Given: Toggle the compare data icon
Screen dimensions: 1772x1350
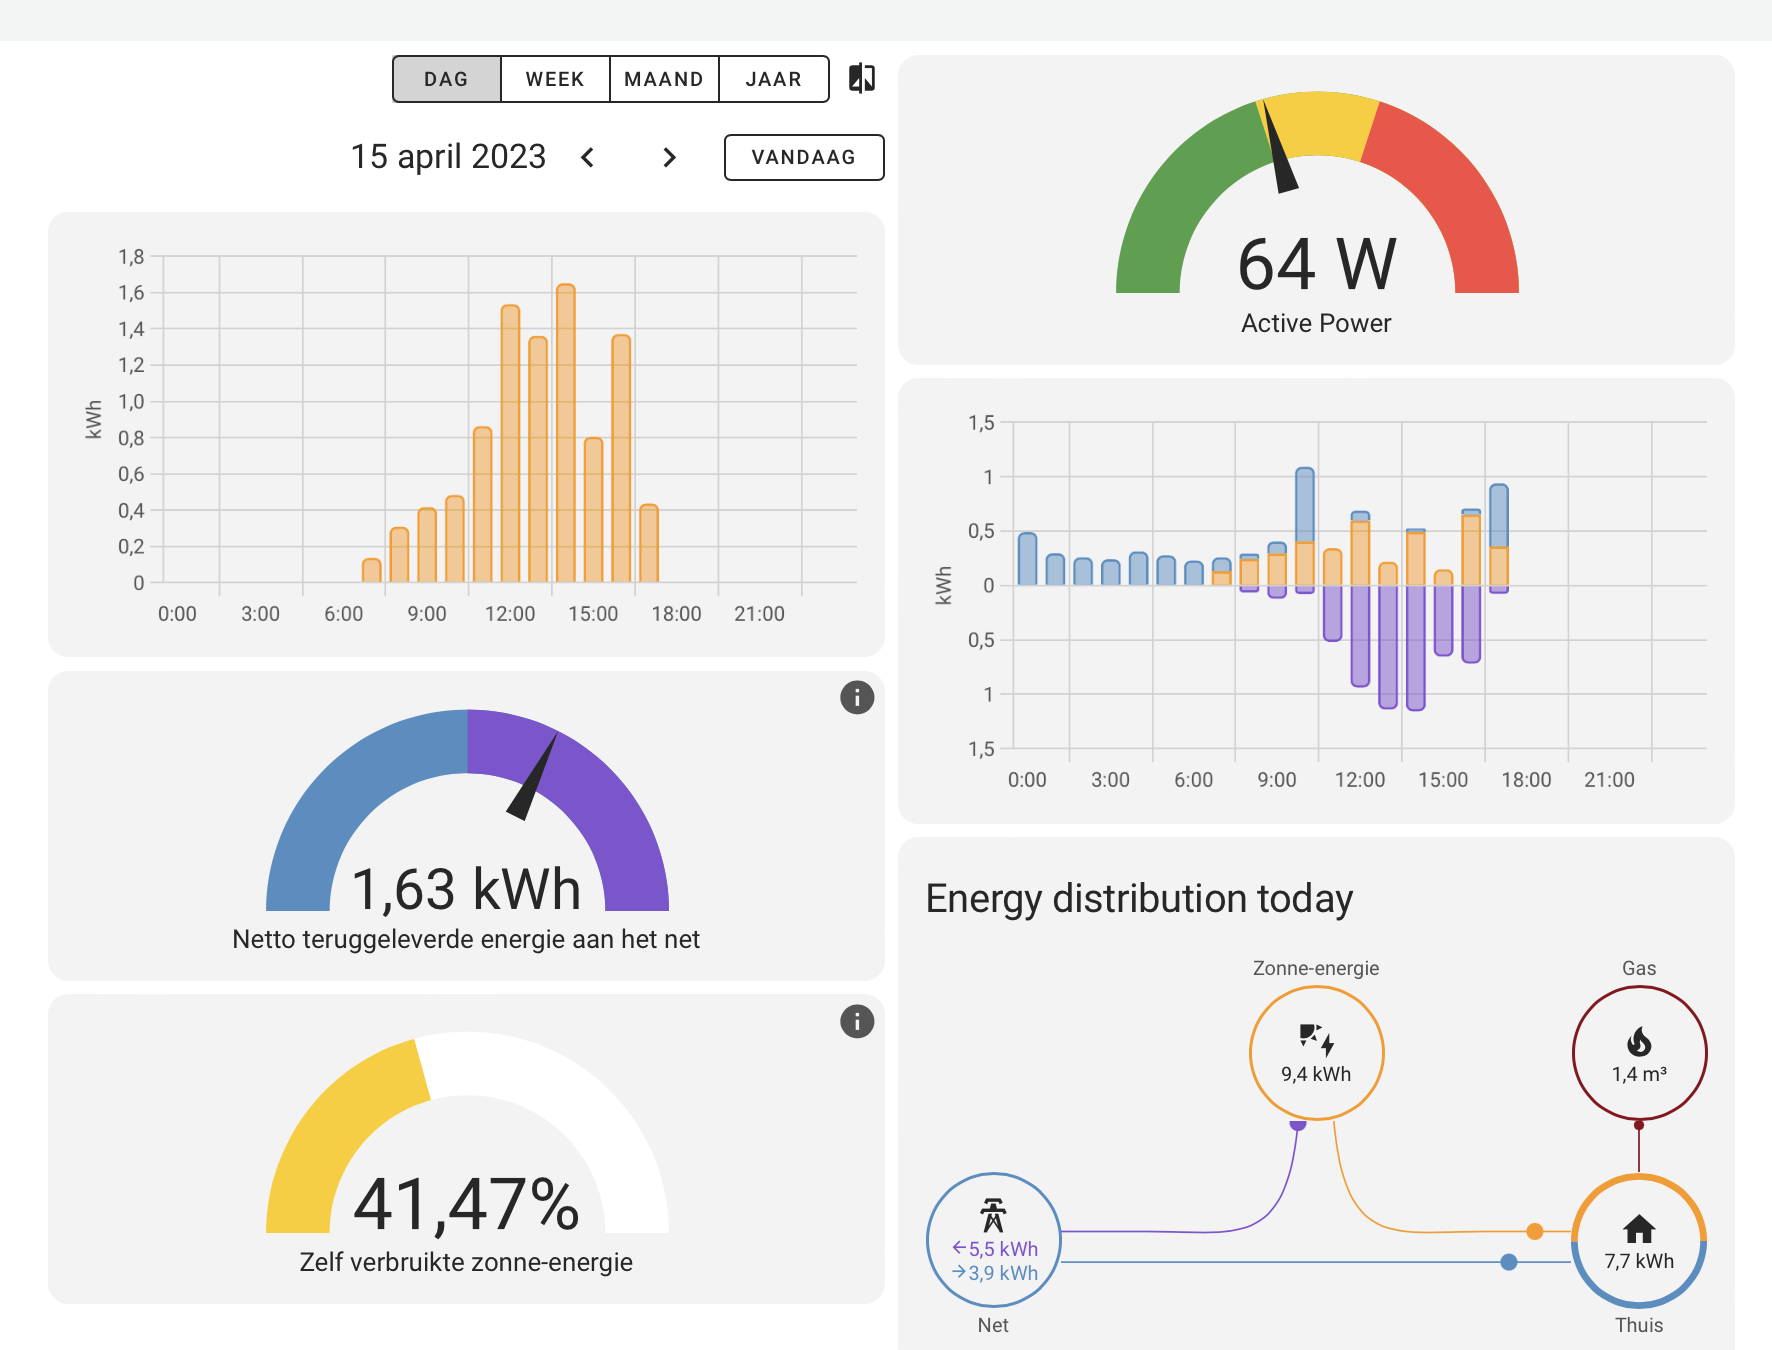Looking at the screenshot, I should pos(862,78).
